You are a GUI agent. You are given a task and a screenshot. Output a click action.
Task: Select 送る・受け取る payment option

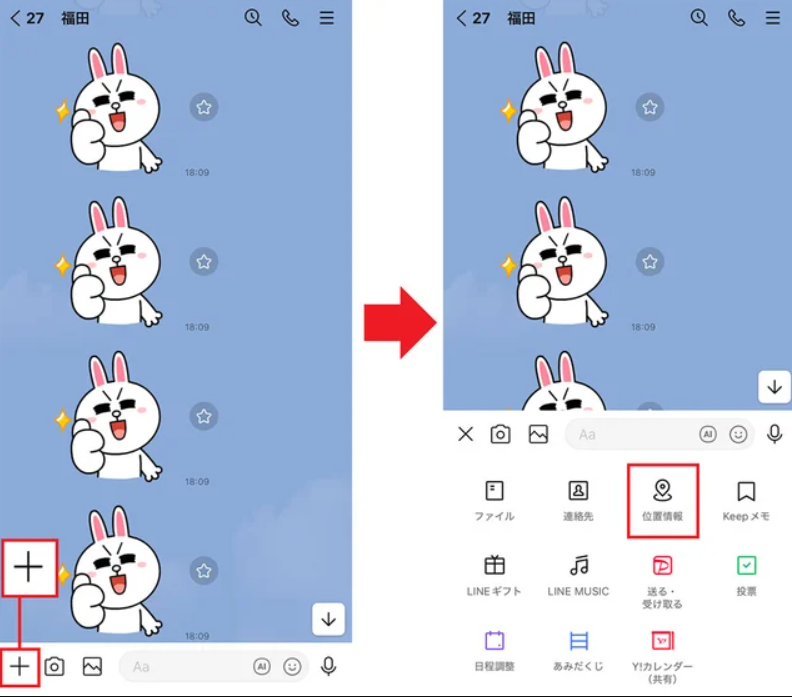pyautogui.click(x=663, y=582)
